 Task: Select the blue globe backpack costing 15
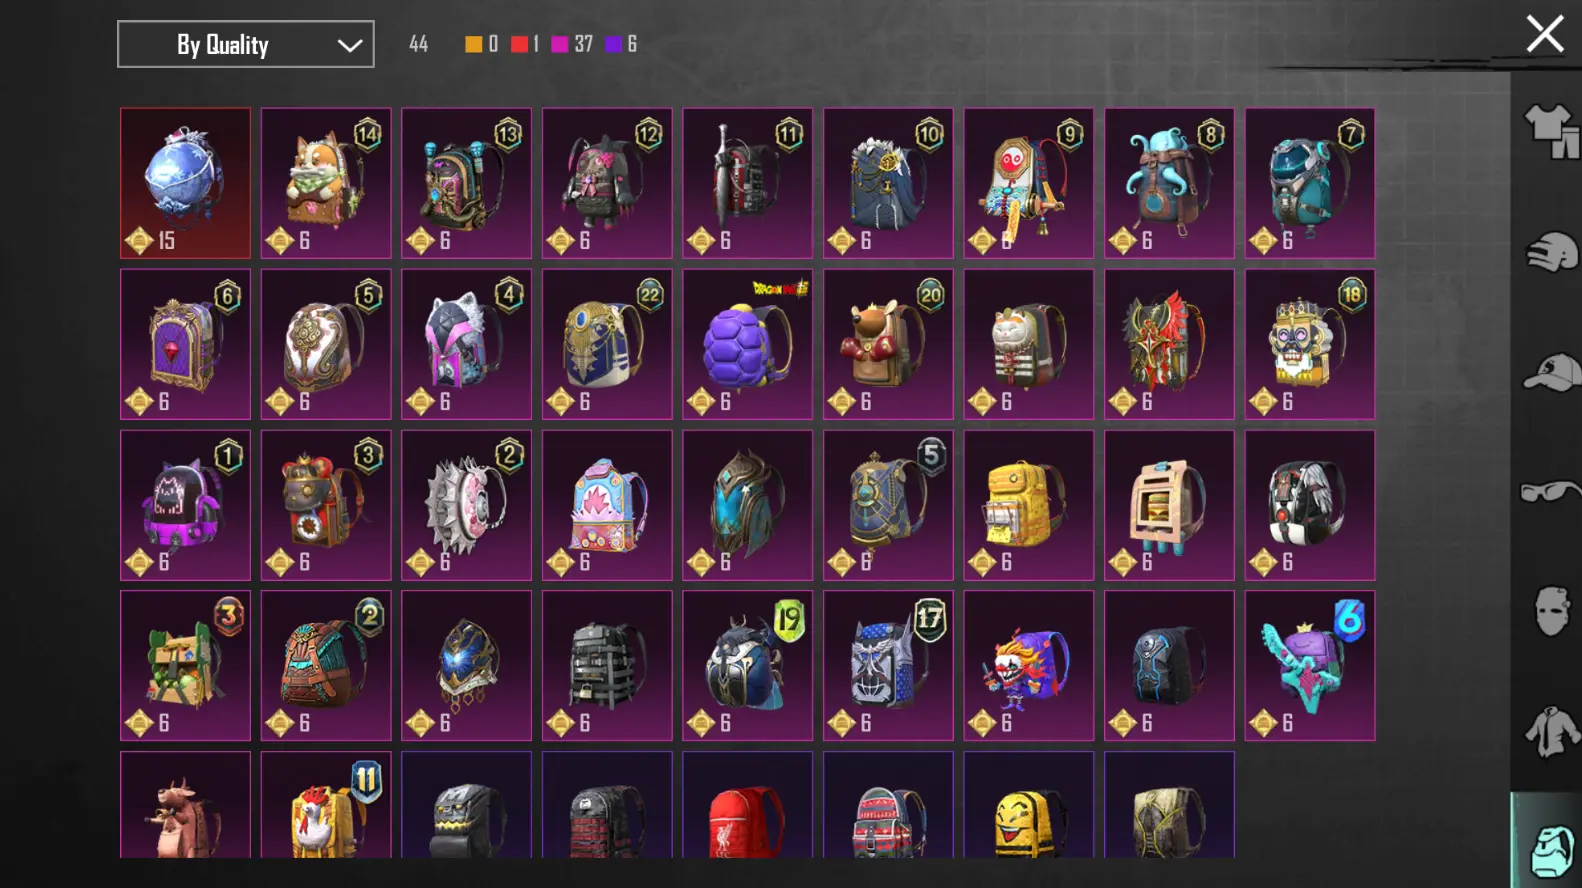tap(186, 183)
